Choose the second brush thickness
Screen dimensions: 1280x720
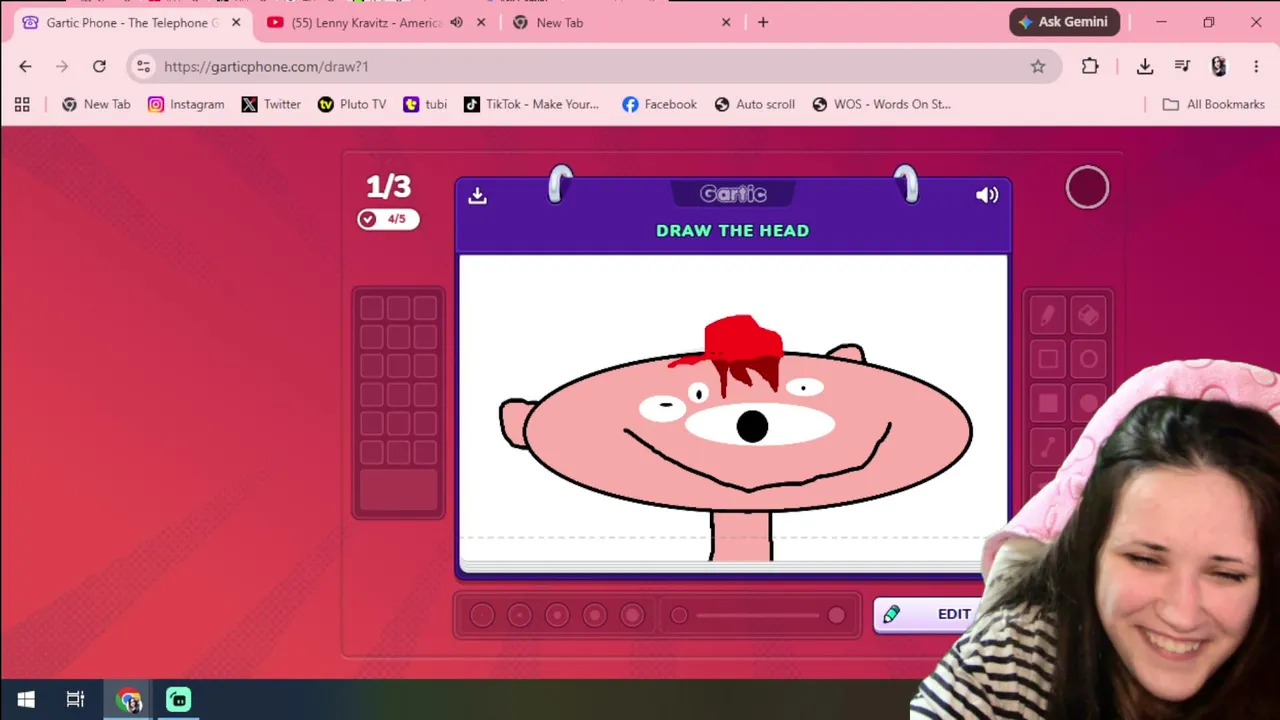(x=519, y=616)
